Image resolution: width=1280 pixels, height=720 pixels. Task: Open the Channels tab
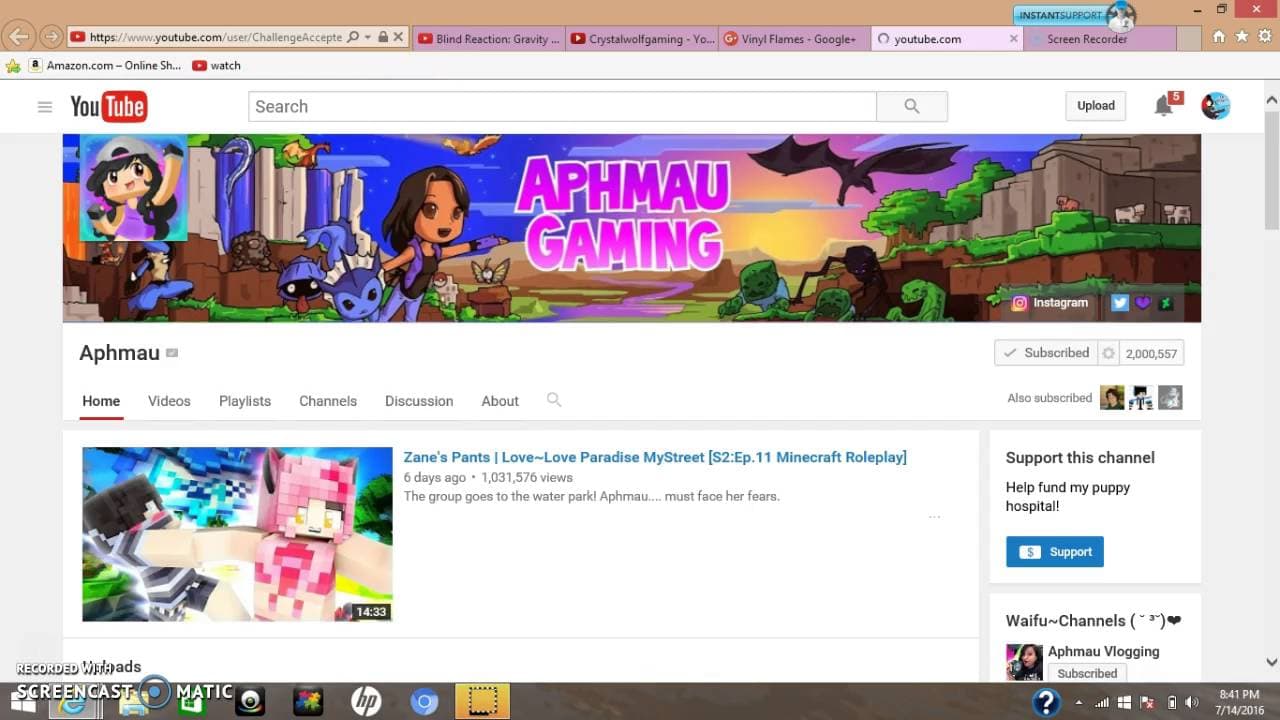[x=328, y=401]
